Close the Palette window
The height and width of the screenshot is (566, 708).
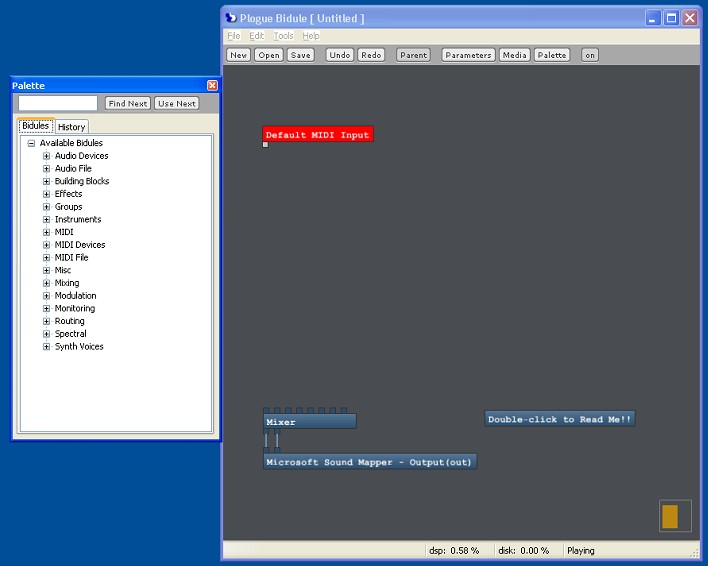212,85
